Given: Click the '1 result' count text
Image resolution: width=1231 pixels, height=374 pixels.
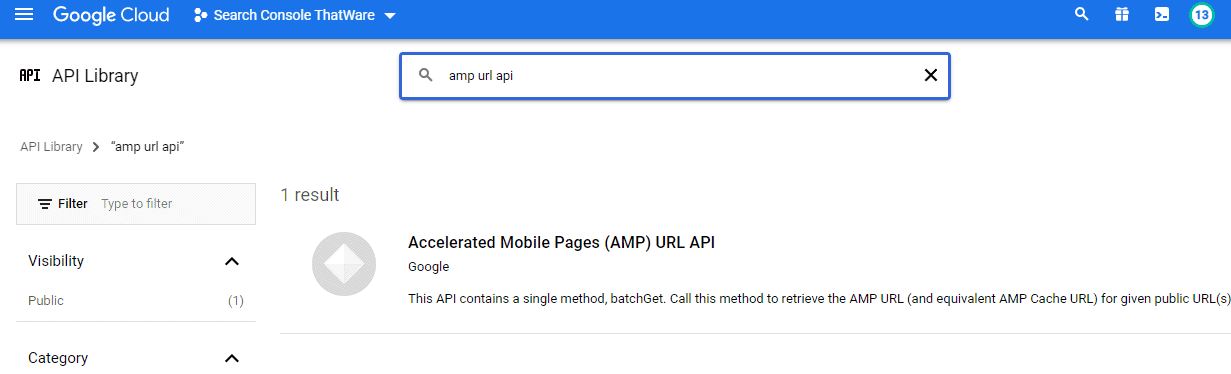Looking at the screenshot, I should pos(309,195).
